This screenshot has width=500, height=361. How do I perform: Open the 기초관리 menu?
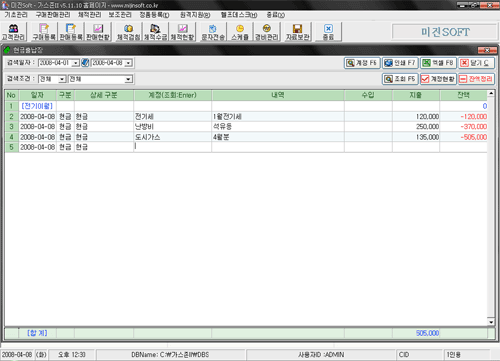click(16, 15)
